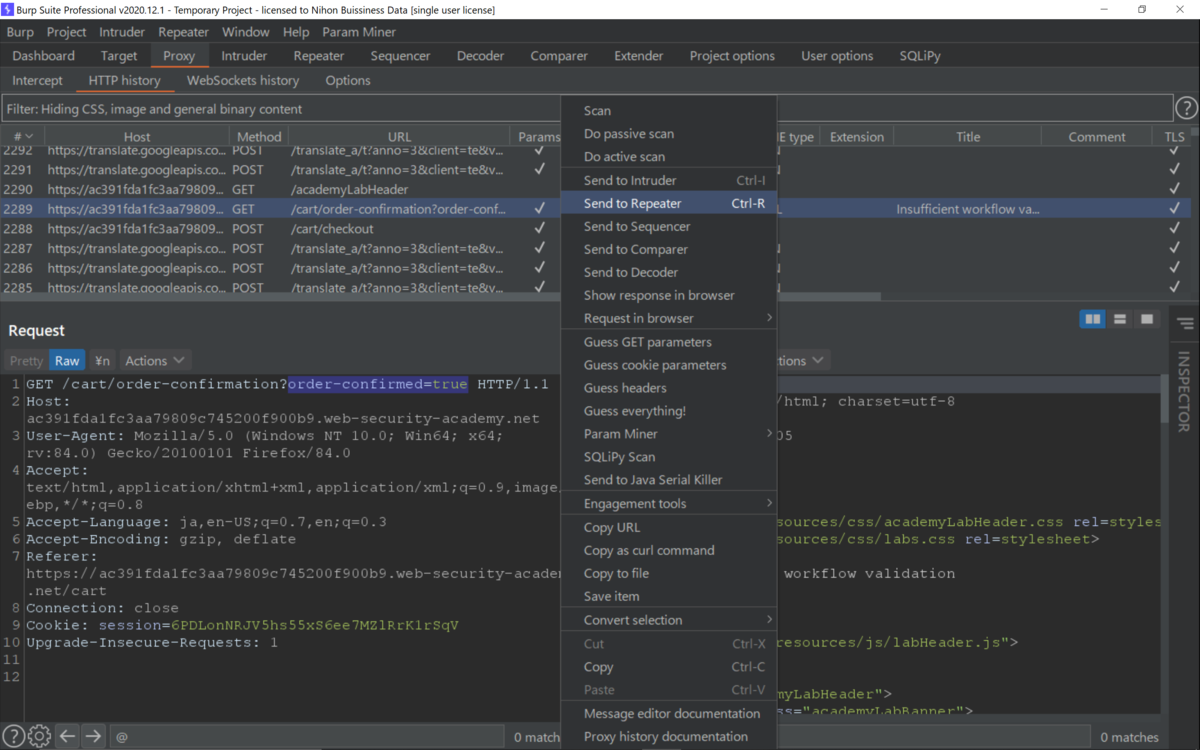Screen dimensions: 1200x750
Task: Choose Send to Comparer entry
Action: click(669, 249)
